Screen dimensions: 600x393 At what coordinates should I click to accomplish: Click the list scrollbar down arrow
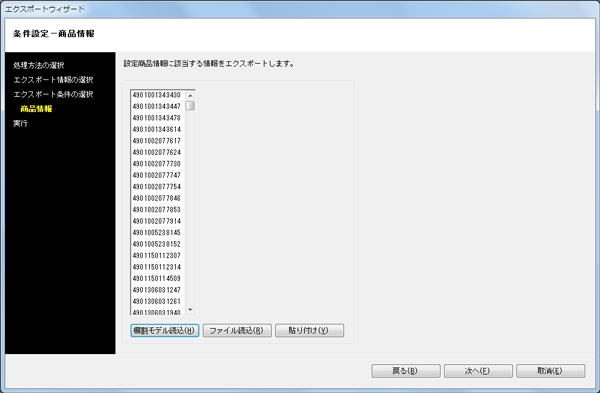[x=190, y=310]
